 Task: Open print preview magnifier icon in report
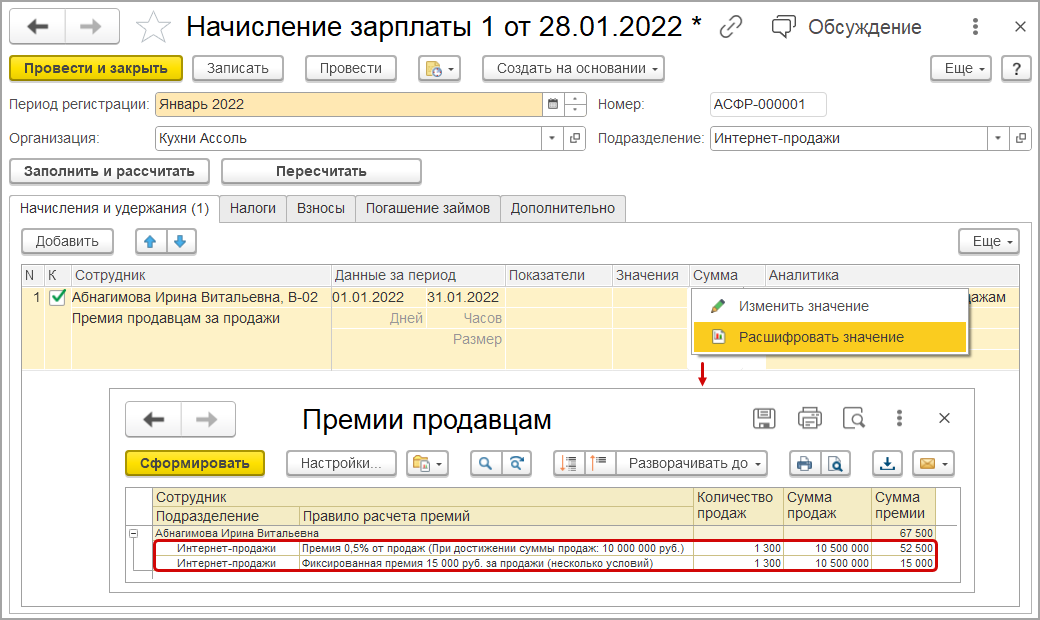pos(854,418)
